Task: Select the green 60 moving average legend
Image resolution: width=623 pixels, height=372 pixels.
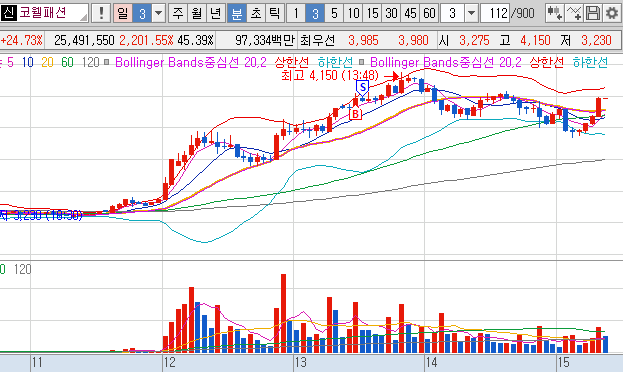Action: [67, 62]
